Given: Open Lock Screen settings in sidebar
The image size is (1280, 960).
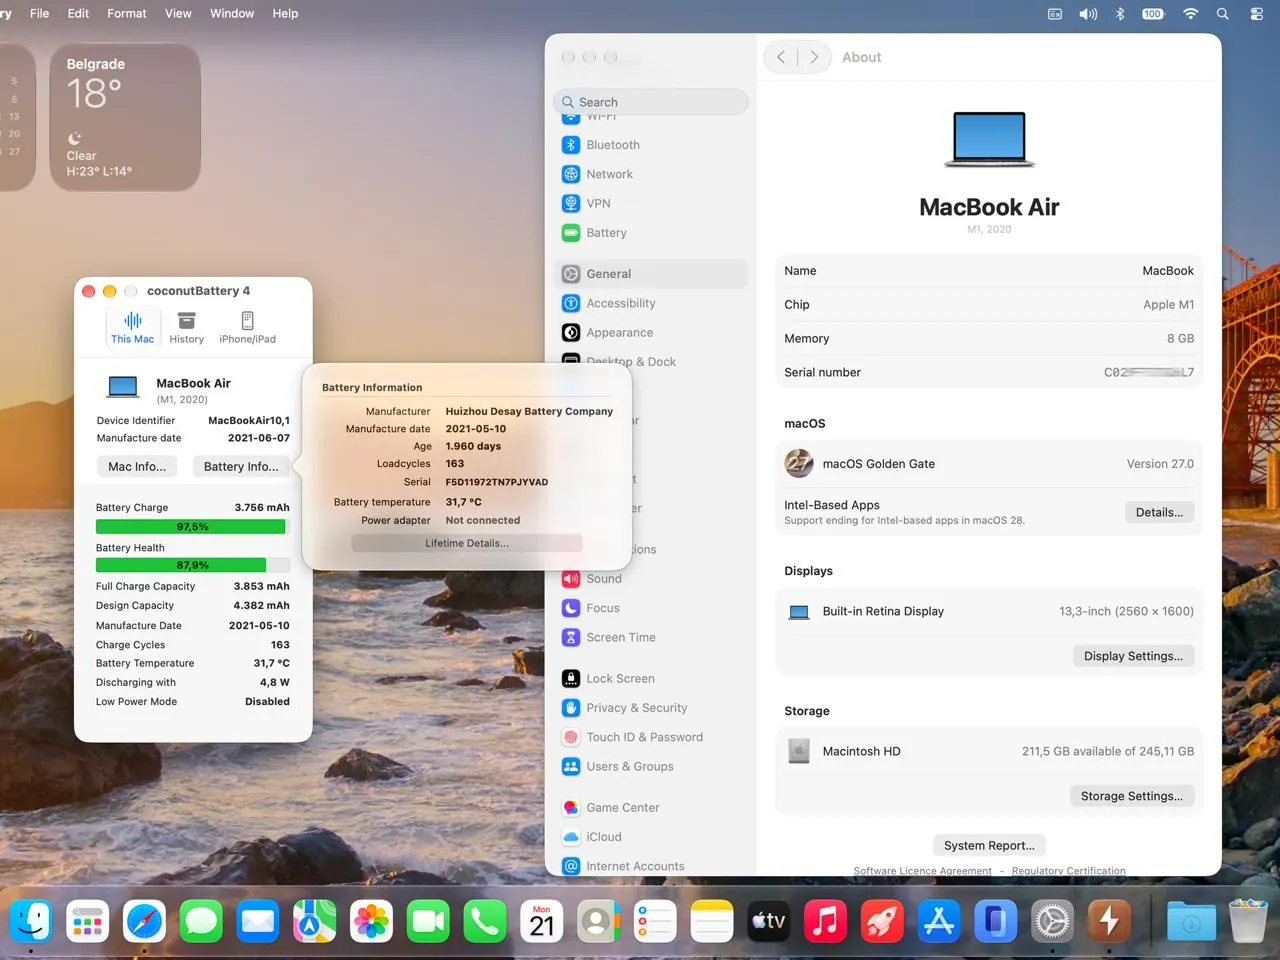Looking at the screenshot, I should click(650, 678).
